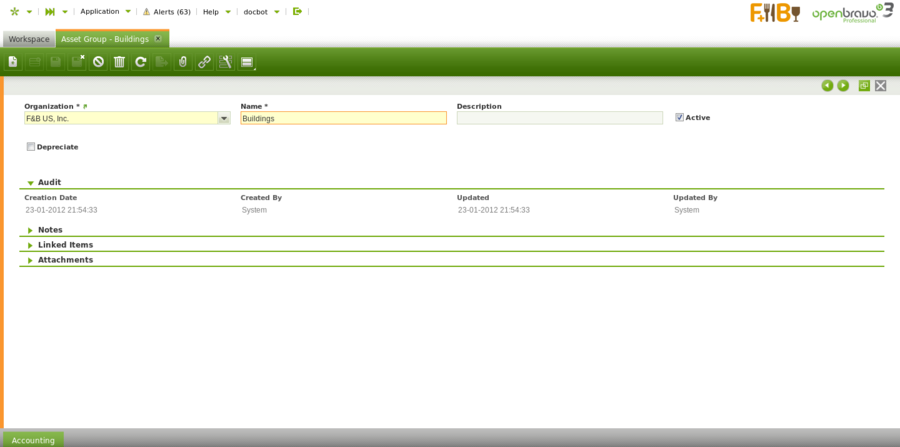Open attachments via paperclip icon
The width and height of the screenshot is (900, 447).
click(183, 62)
